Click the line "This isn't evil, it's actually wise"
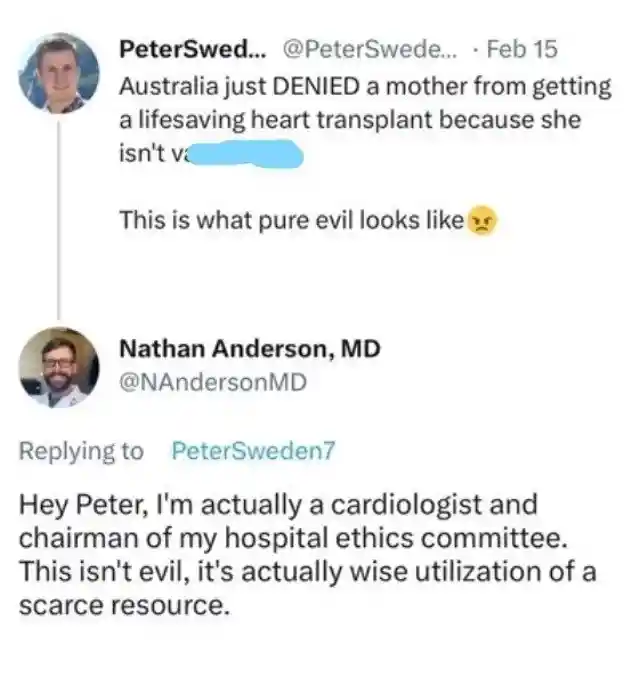 coord(307,572)
